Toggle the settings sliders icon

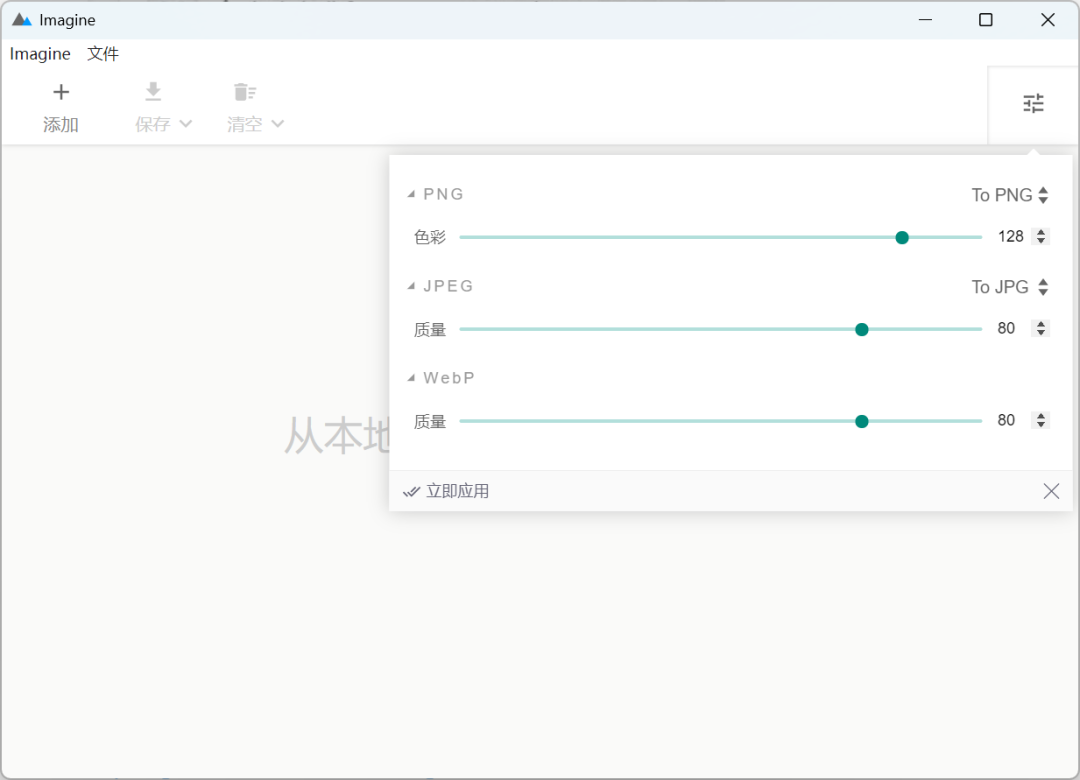[x=1033, y=103]
